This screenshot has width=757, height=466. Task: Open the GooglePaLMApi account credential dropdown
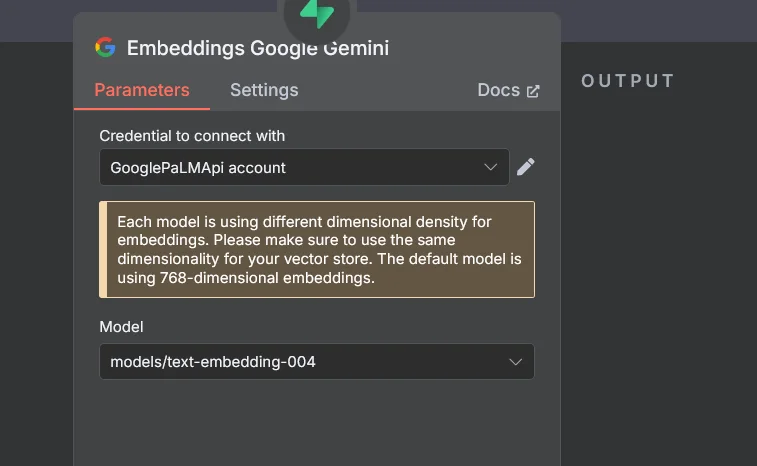pyautogui.click(x=304, y=167)
